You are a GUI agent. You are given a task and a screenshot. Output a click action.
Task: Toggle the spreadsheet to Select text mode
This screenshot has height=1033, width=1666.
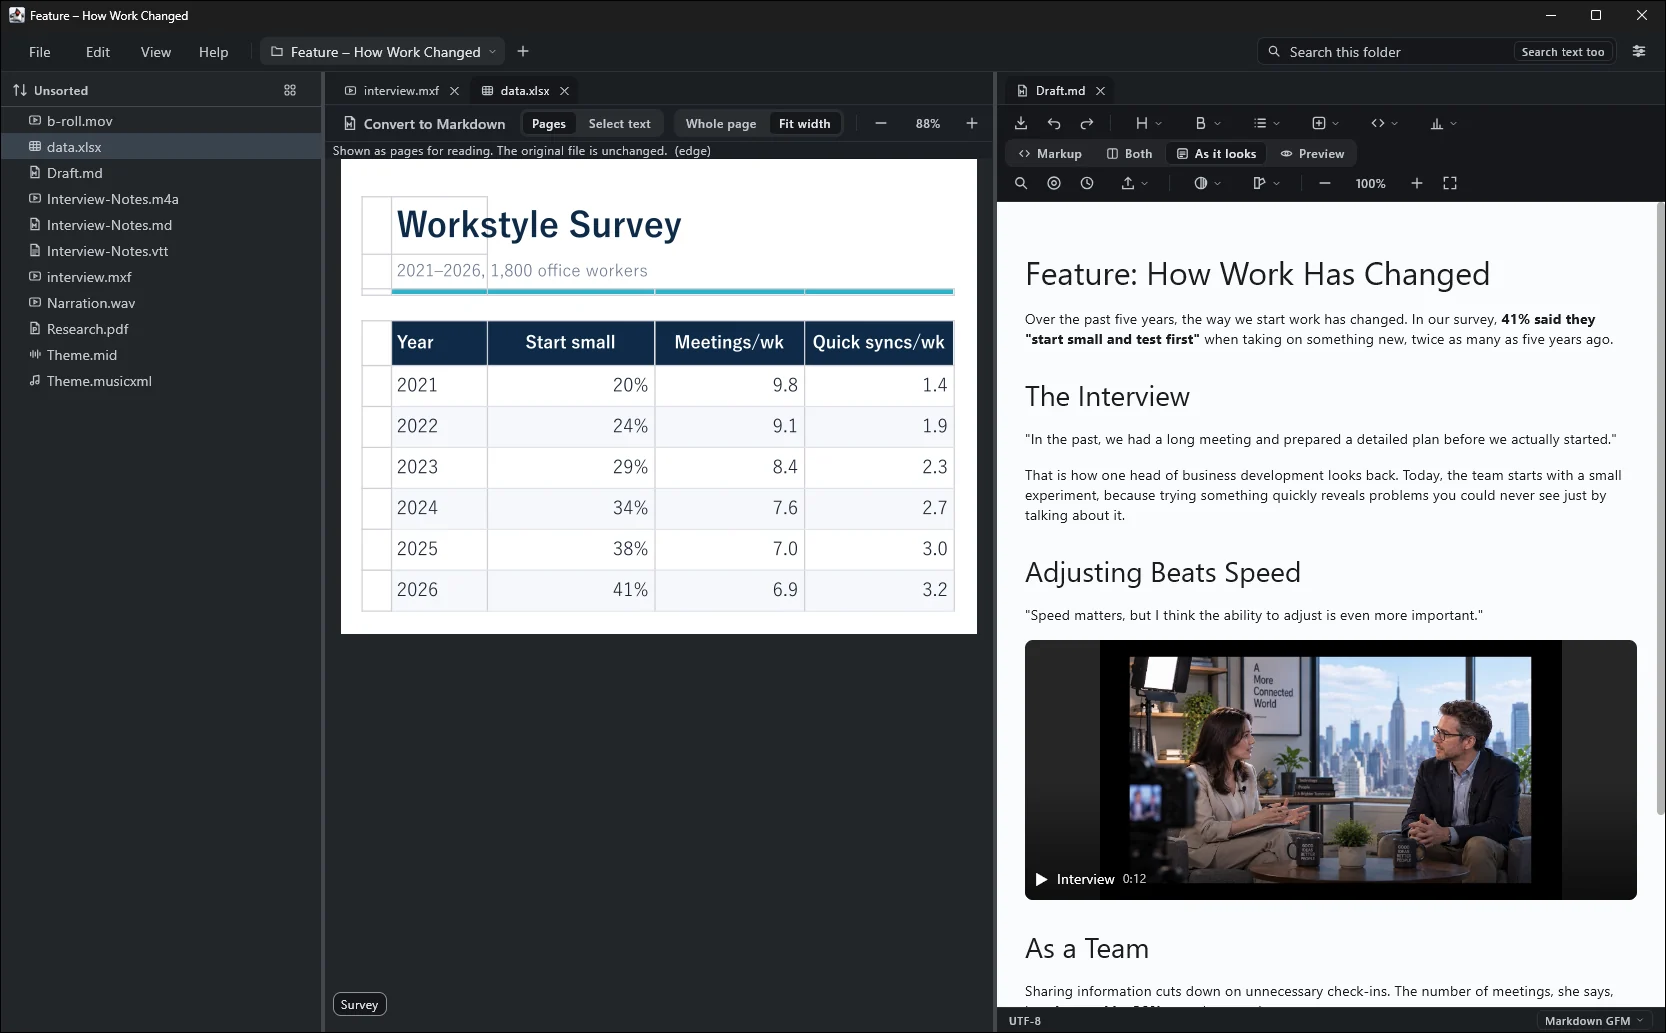[619, 124]
